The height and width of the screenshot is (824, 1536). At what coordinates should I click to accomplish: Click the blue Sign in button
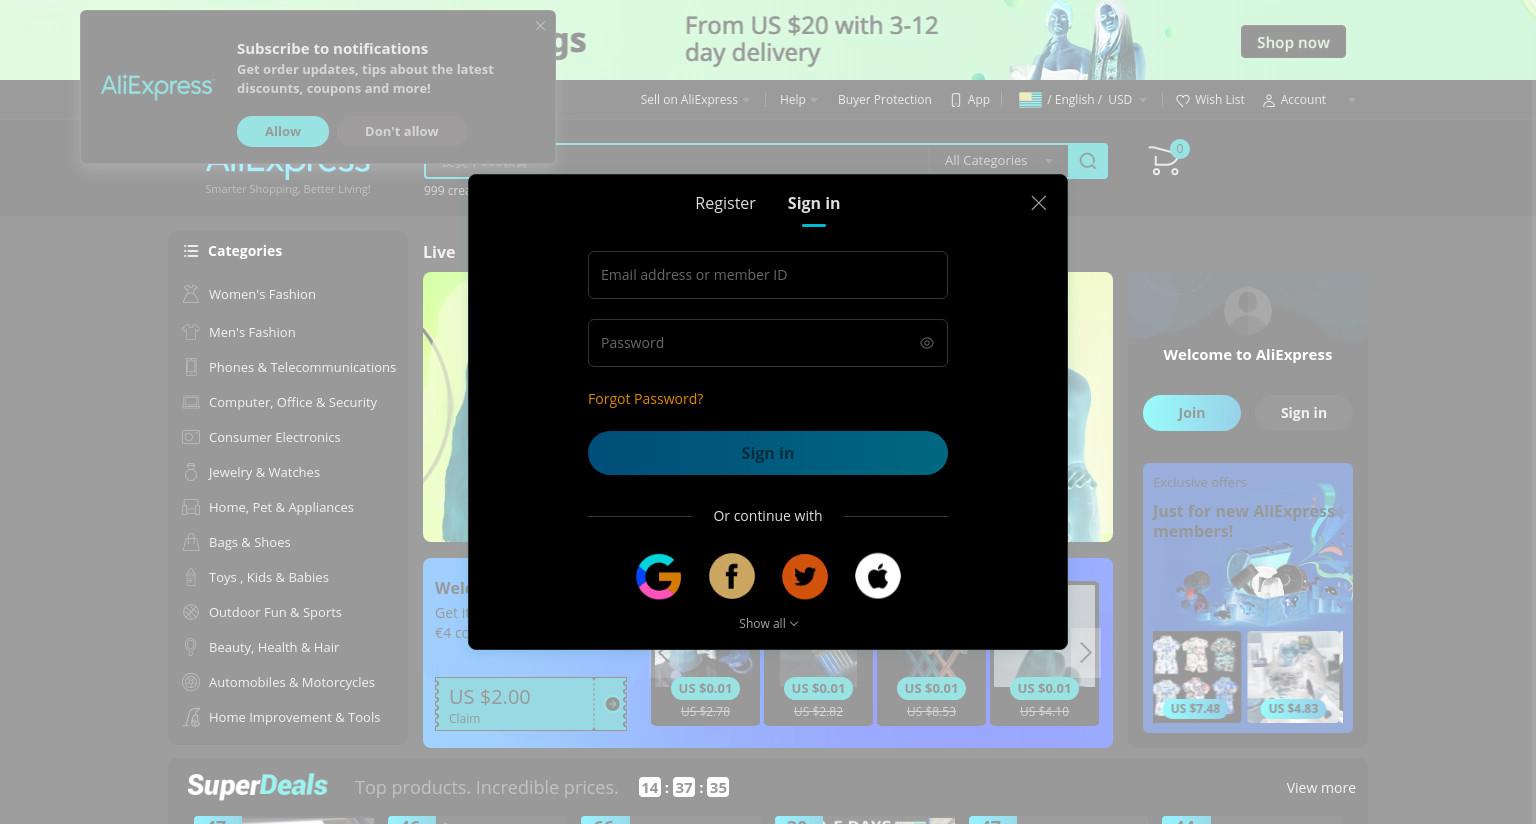tap(768, 453)
